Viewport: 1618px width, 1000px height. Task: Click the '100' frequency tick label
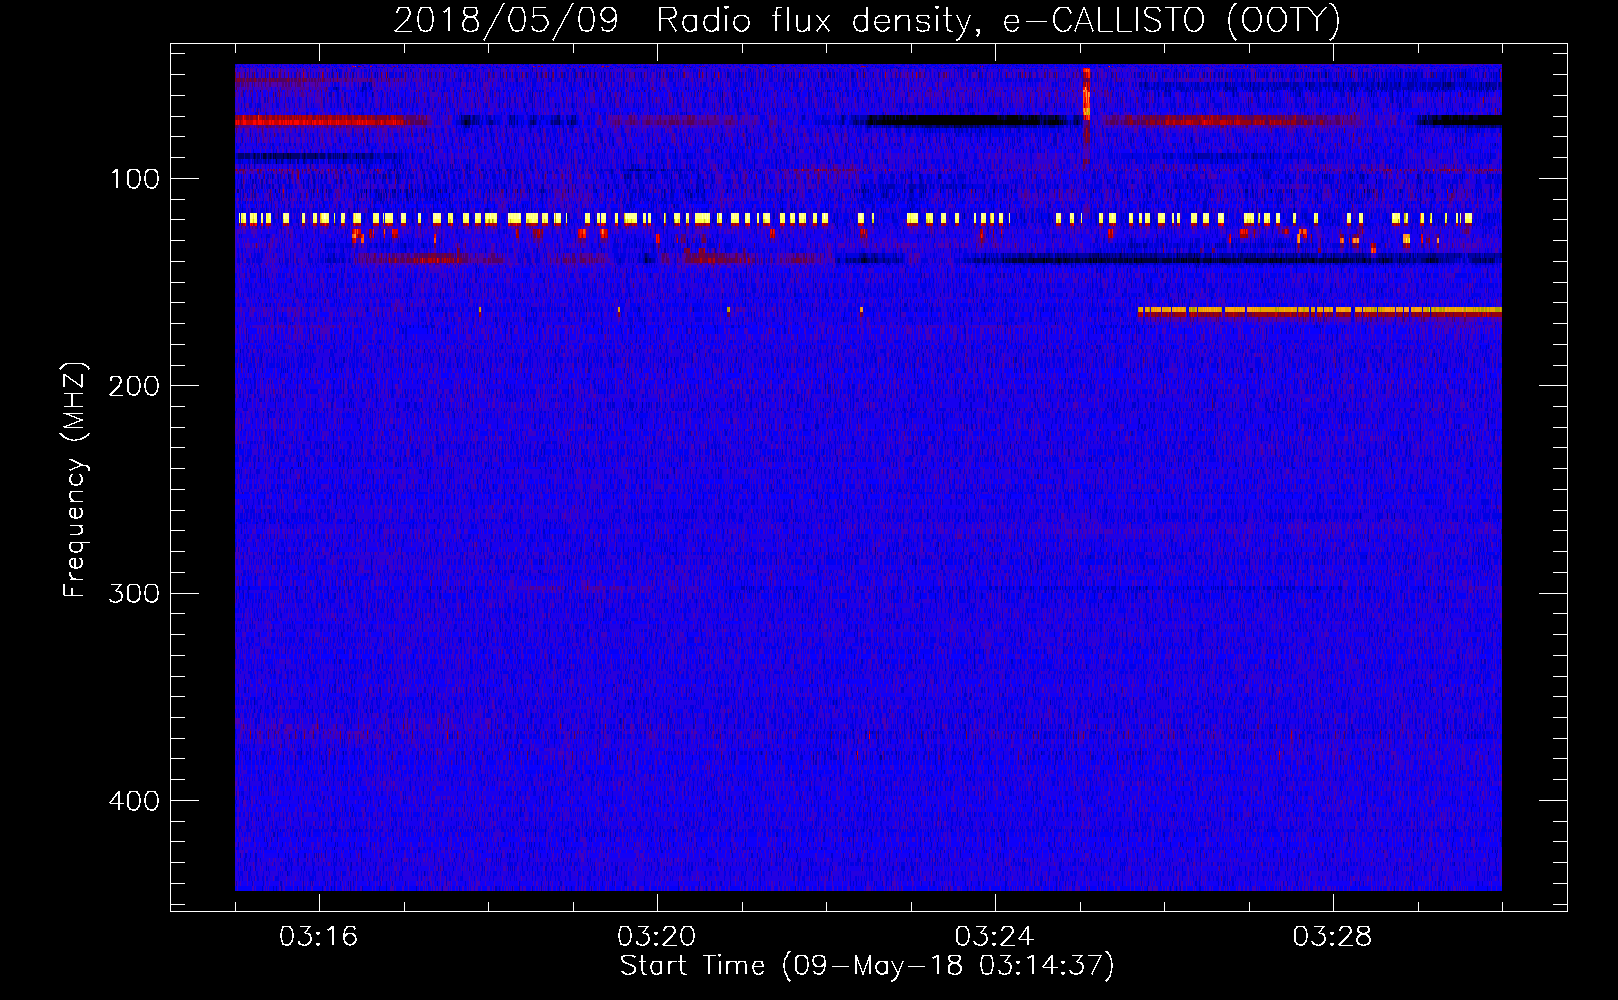click(135, 179)
